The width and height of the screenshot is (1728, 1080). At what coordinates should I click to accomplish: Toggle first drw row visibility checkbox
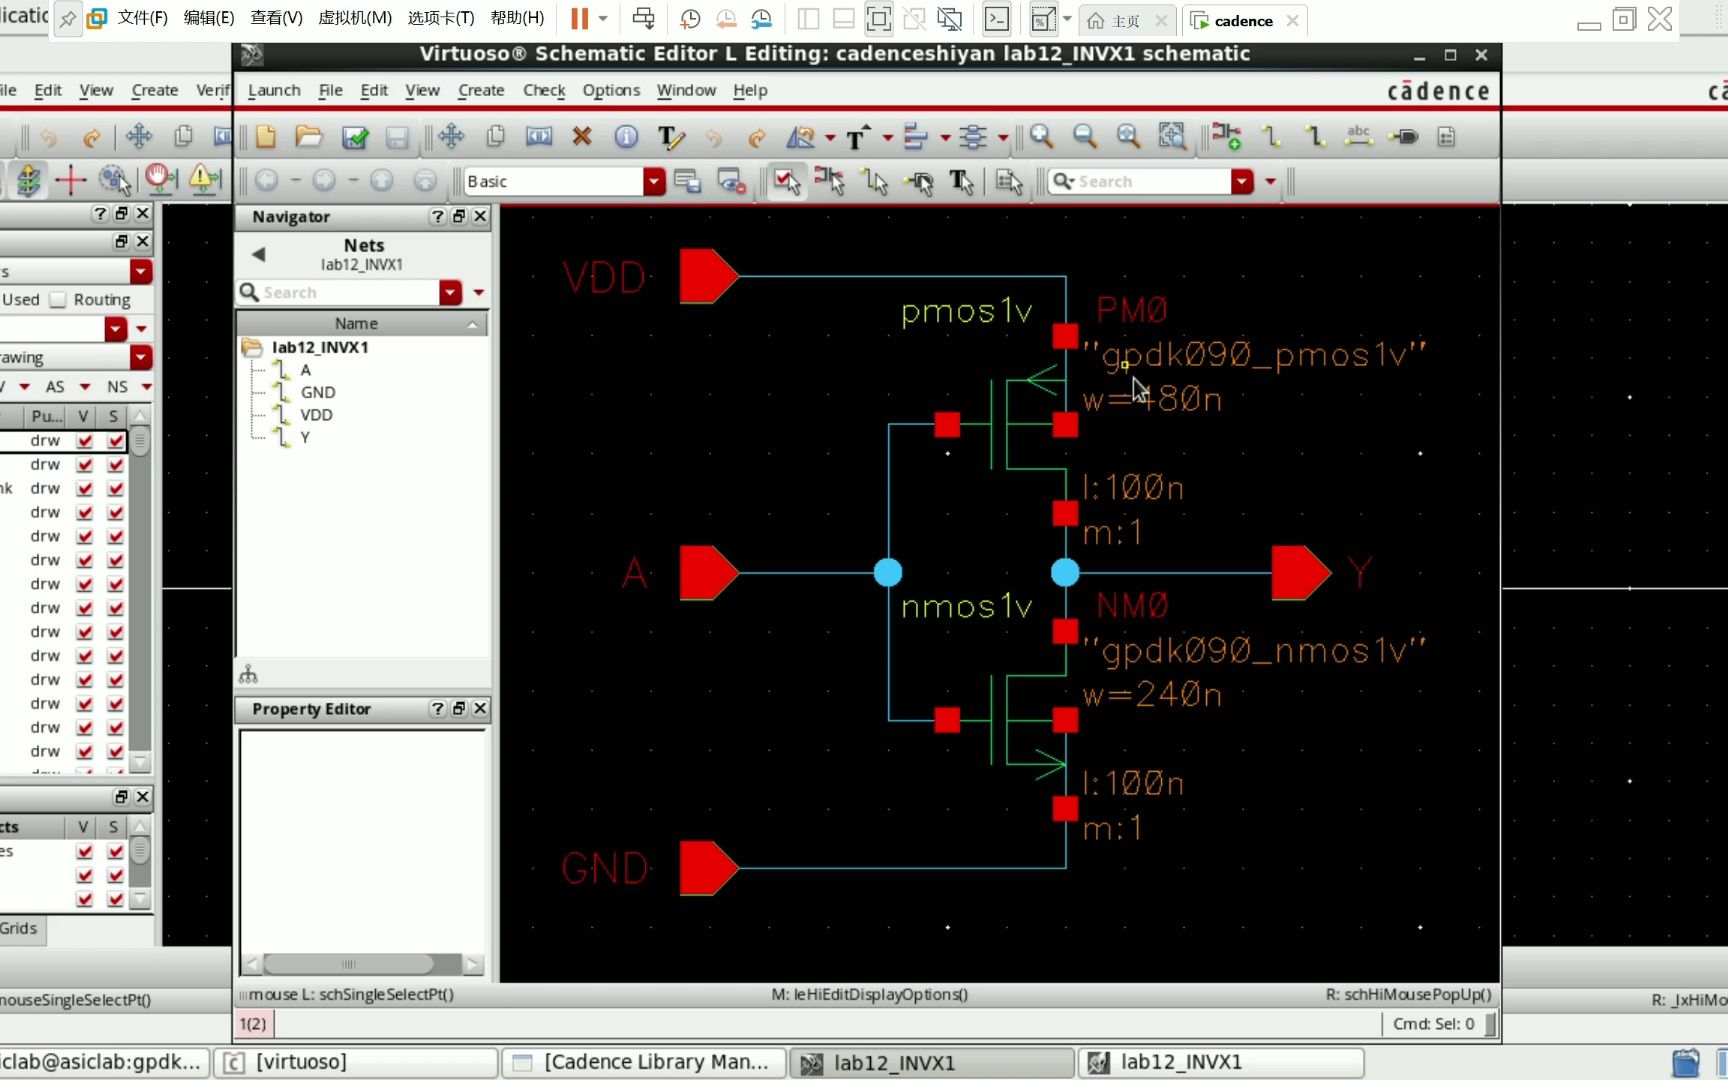click(x=85, y=441)
